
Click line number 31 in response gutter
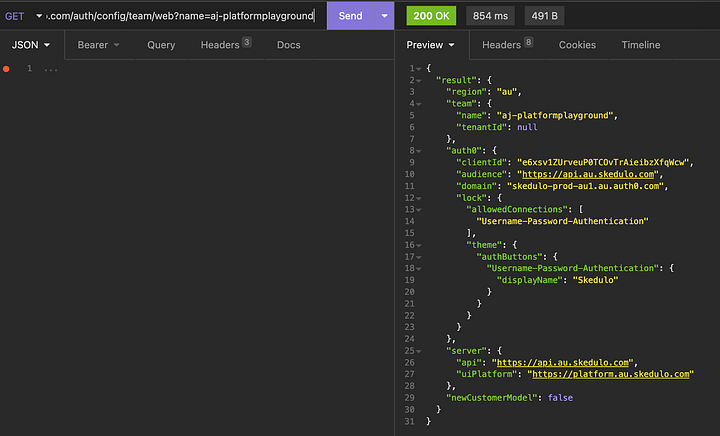pos(409,421)
